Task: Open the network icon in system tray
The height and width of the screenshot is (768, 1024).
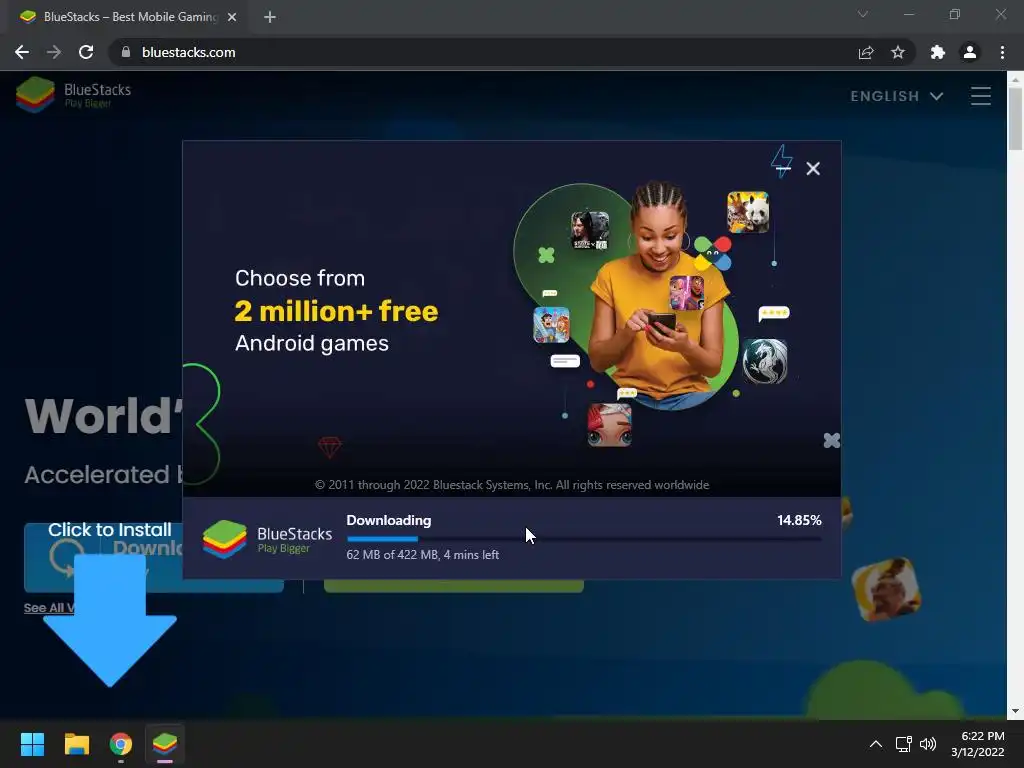Action: 903,744
